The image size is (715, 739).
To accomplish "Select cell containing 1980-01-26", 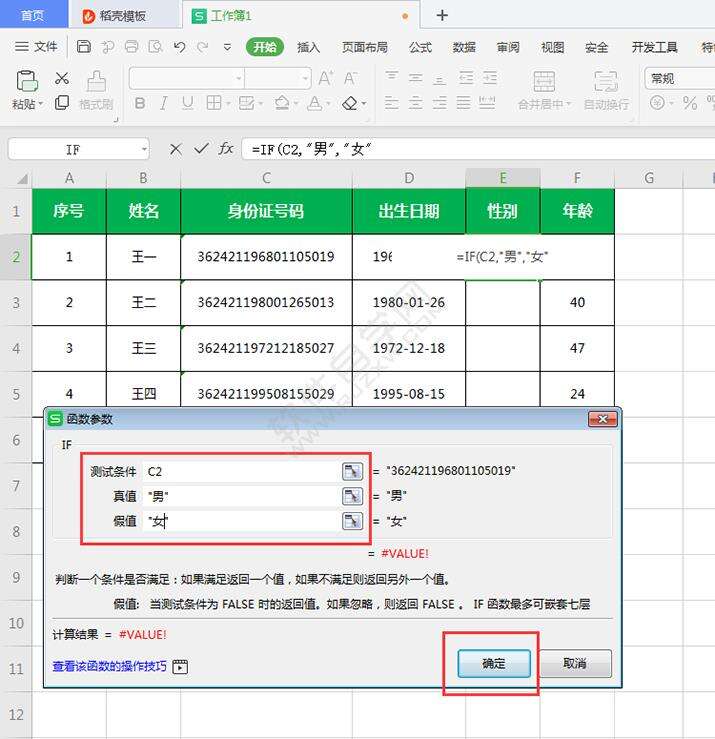I will (409, 303).
